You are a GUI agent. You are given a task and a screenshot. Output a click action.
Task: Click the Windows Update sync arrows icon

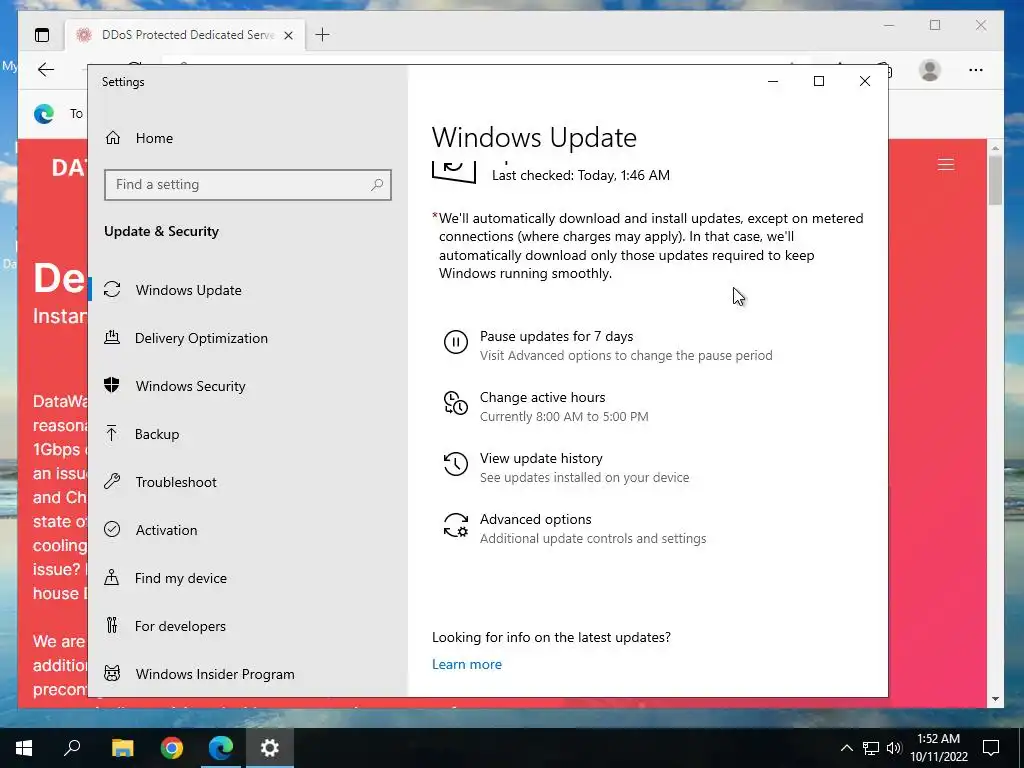(x=112, y=289)
